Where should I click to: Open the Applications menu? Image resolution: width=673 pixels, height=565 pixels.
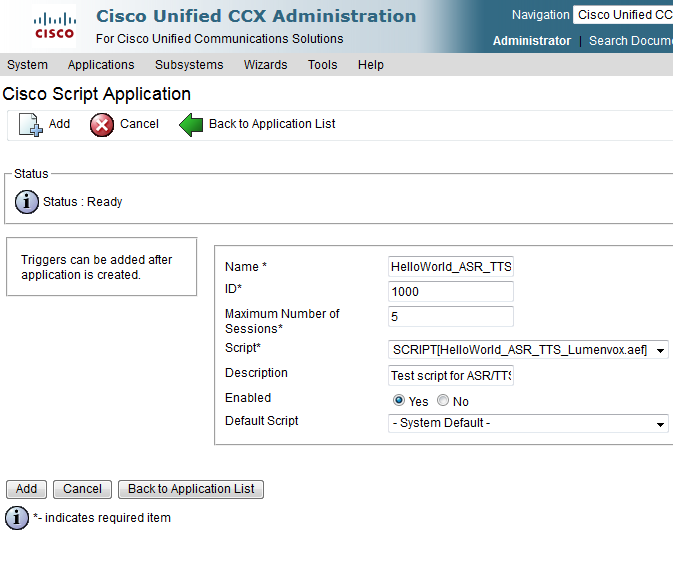pyautogui.click(x=101, y=65)
